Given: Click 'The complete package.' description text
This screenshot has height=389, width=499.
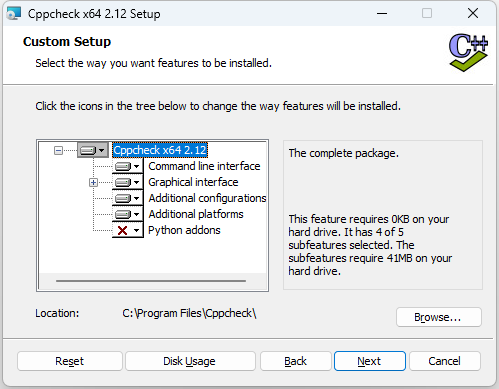Looking at the screenshot, I should [344, 153].
